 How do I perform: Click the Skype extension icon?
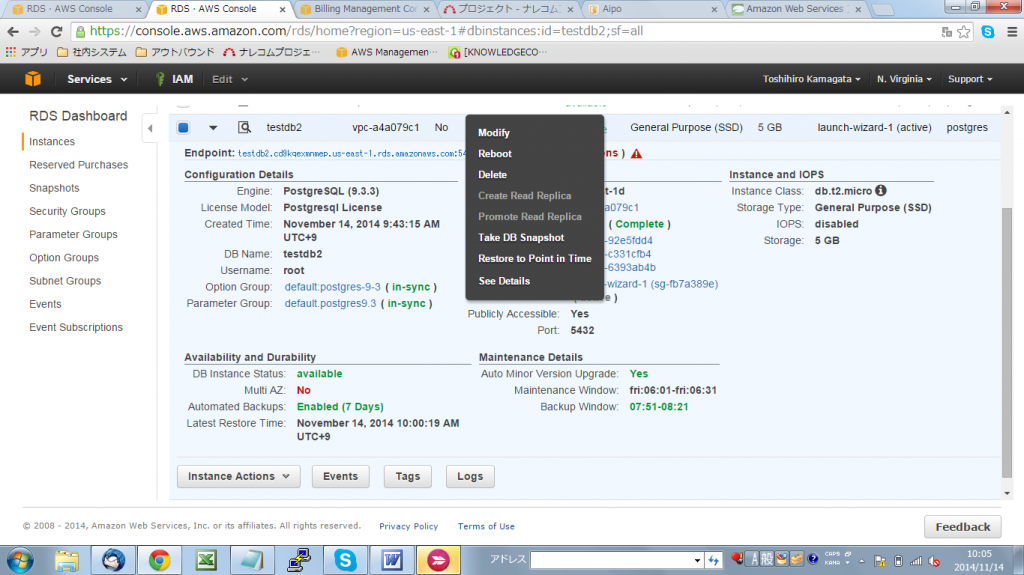(988, 31)
